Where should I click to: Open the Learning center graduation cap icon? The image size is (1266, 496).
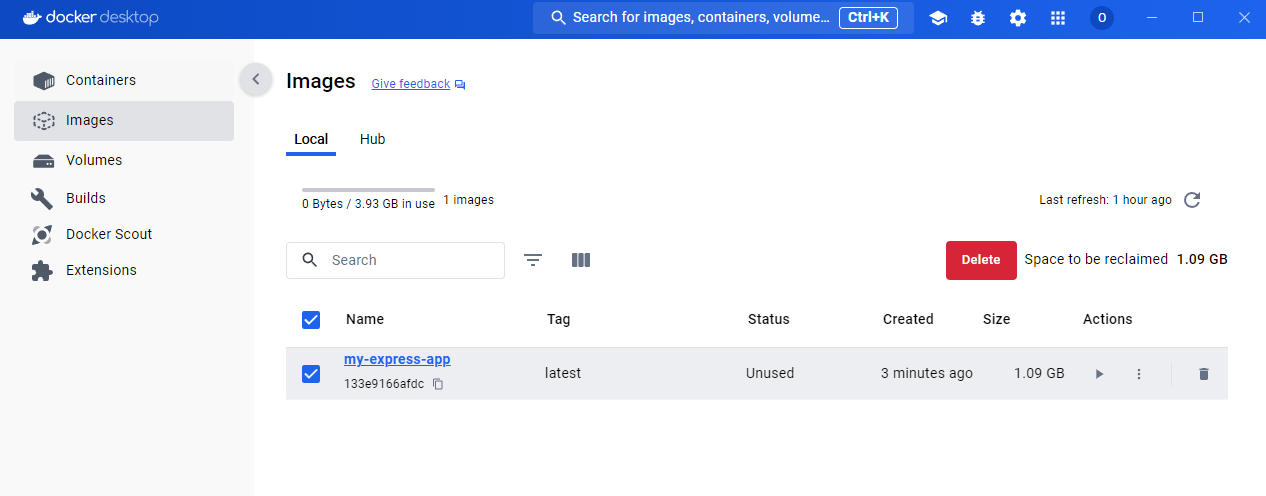click(938, 18)
